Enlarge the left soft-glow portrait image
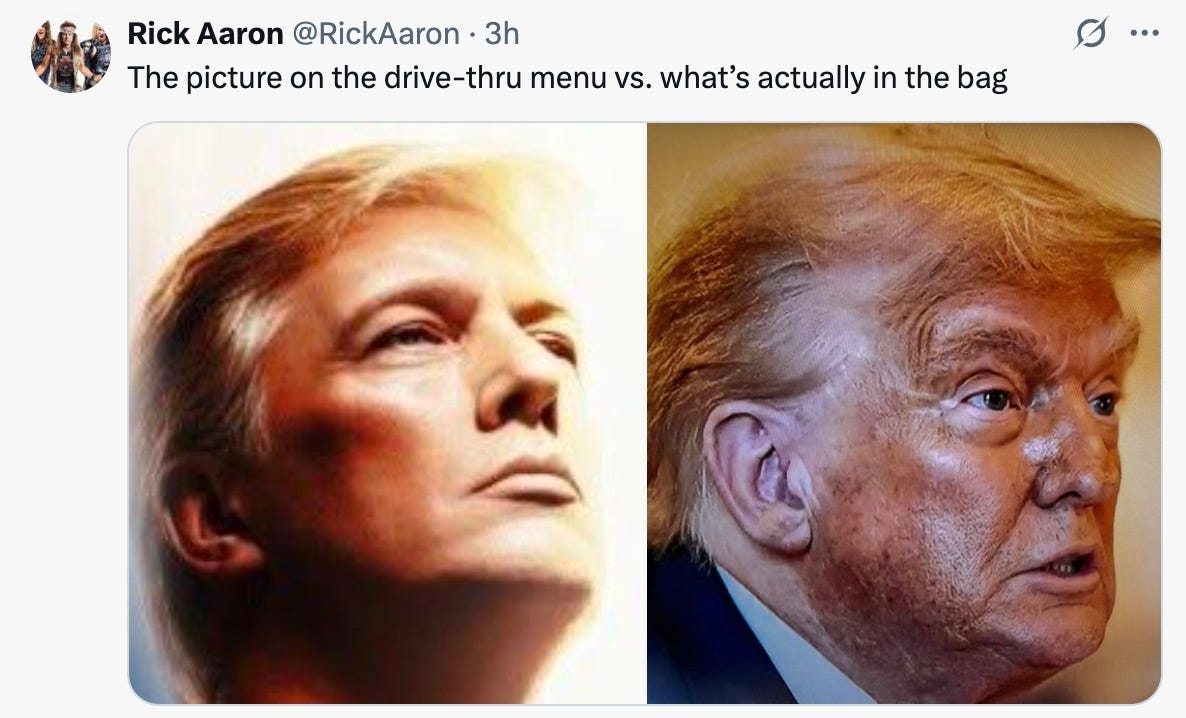 pos(387,413)
